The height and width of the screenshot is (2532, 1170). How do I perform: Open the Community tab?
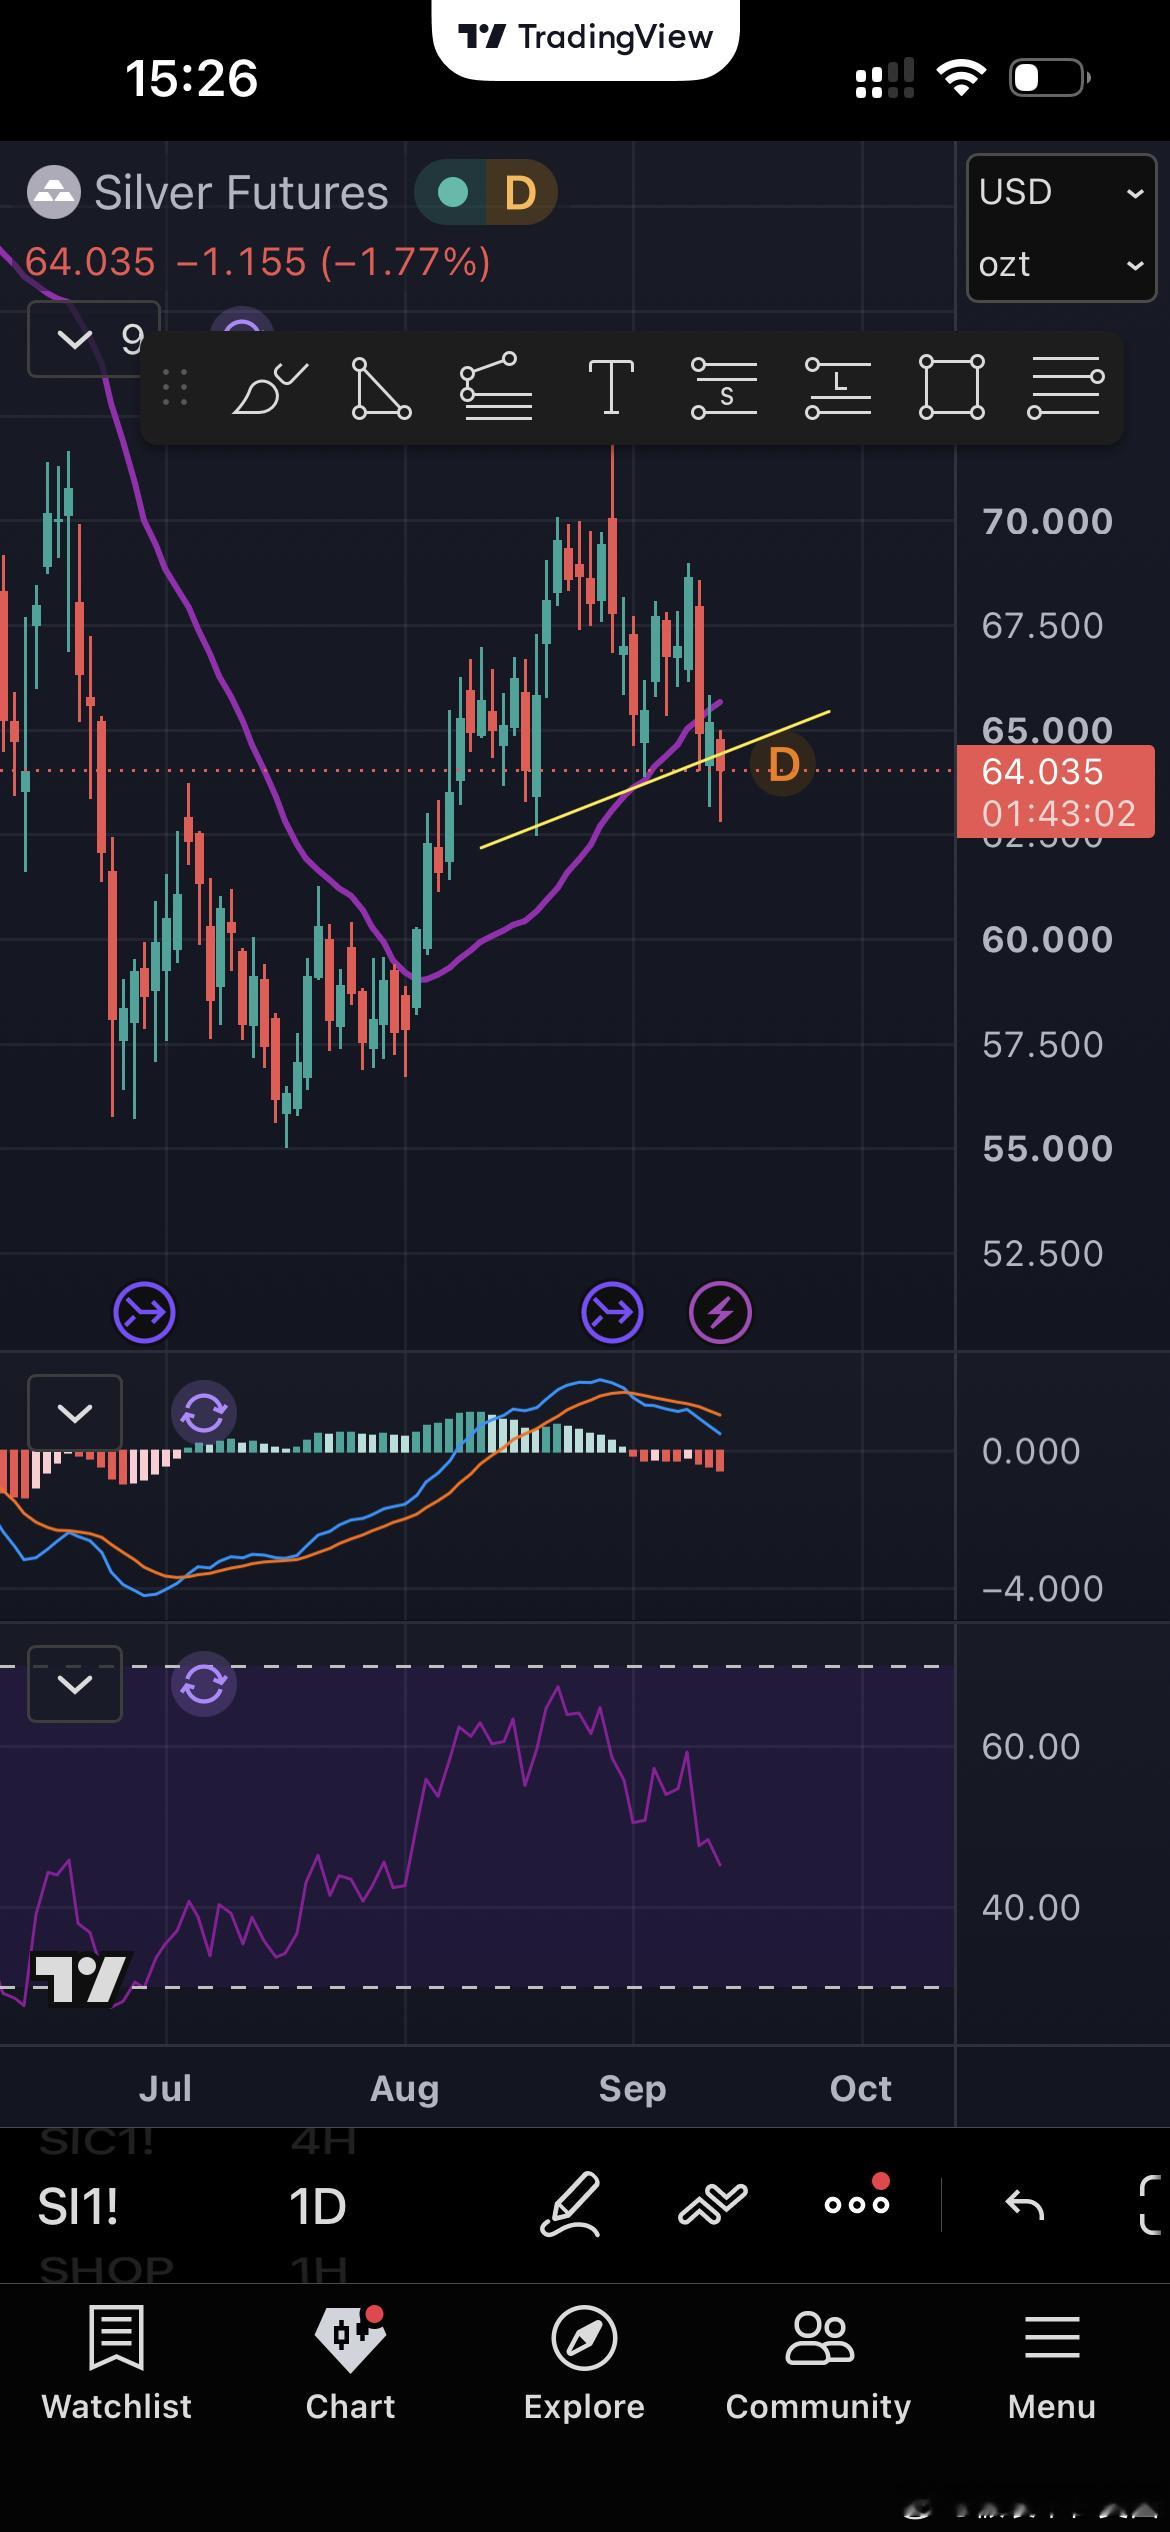pos(818,2364)
